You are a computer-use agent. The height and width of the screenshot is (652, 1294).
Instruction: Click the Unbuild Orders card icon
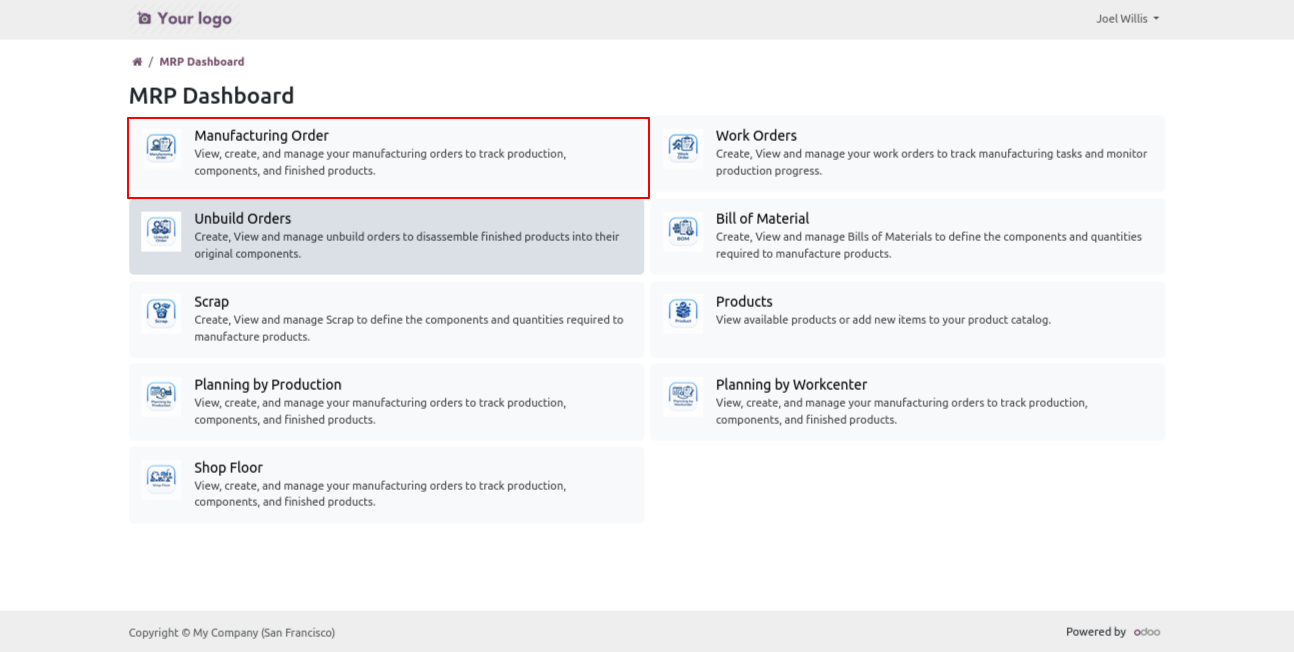(161, 232)
